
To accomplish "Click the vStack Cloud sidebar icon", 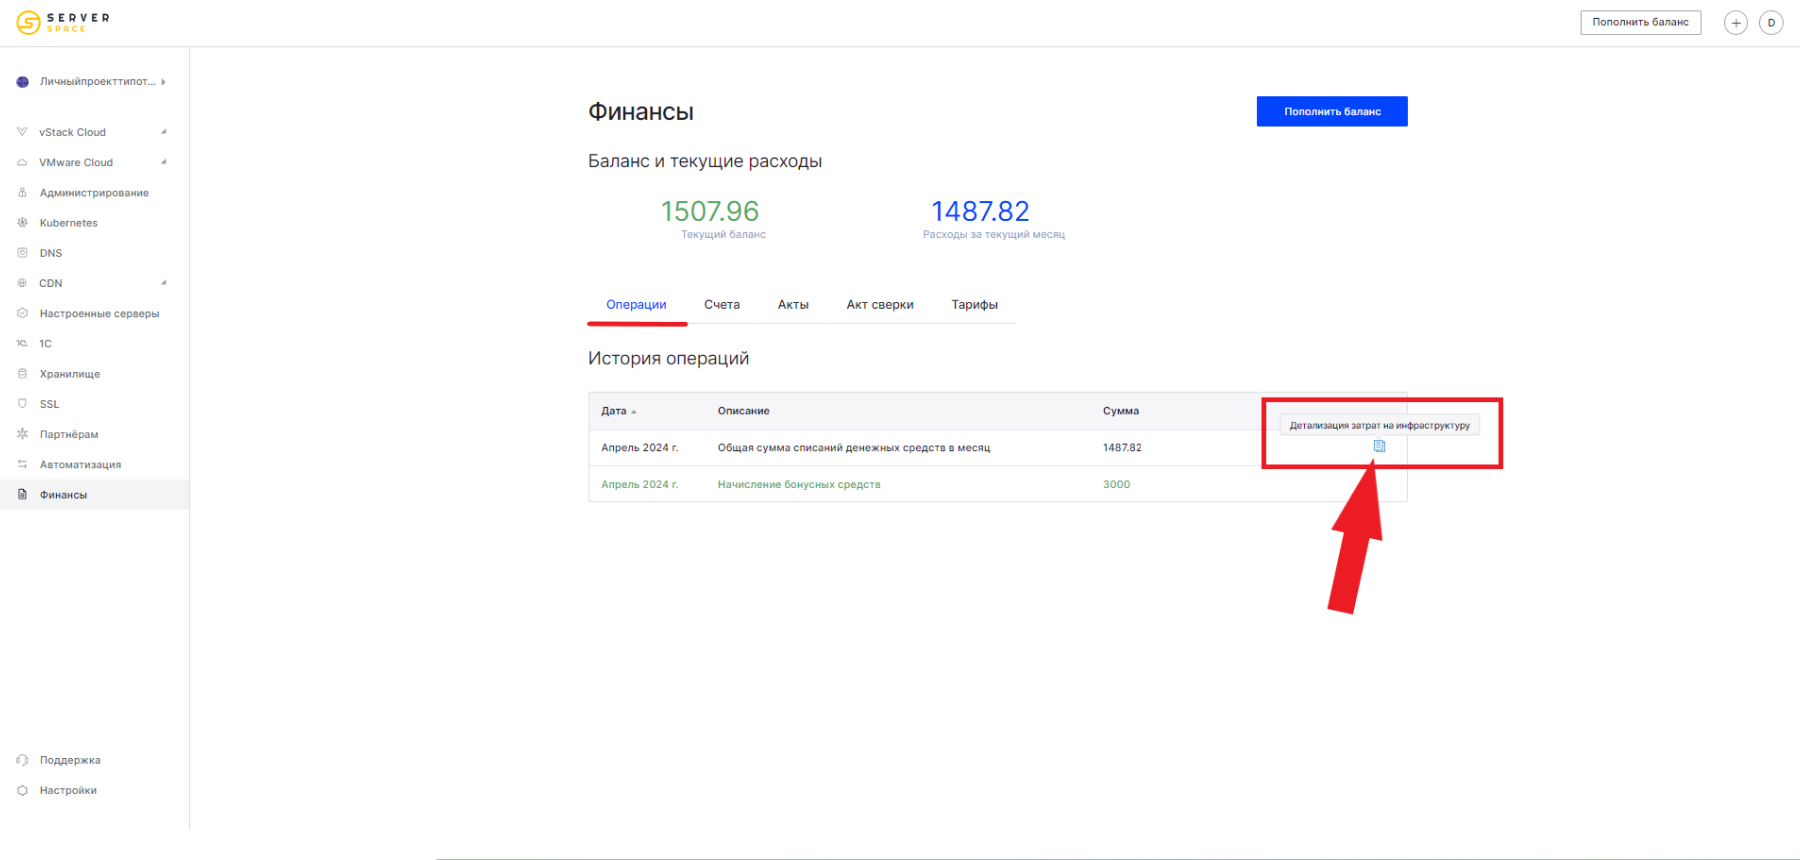I will (x=22, y=132).
